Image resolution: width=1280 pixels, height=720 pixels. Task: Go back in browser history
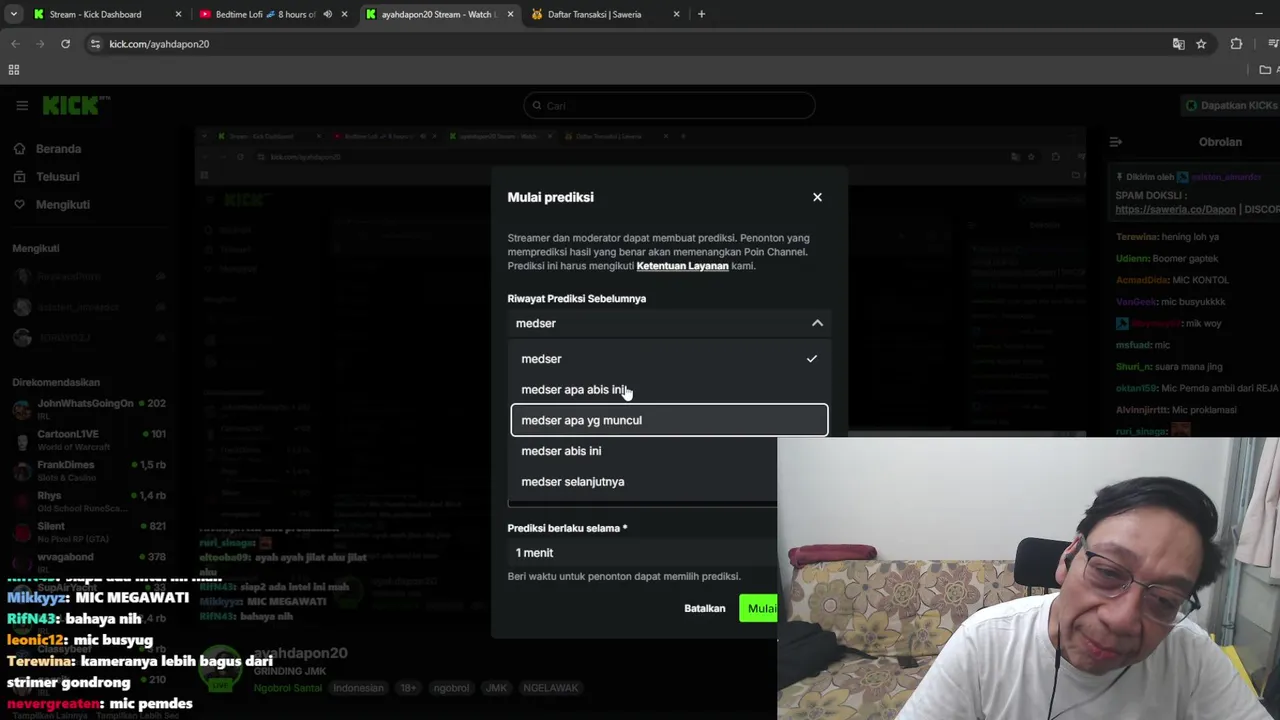pos(15,44)
